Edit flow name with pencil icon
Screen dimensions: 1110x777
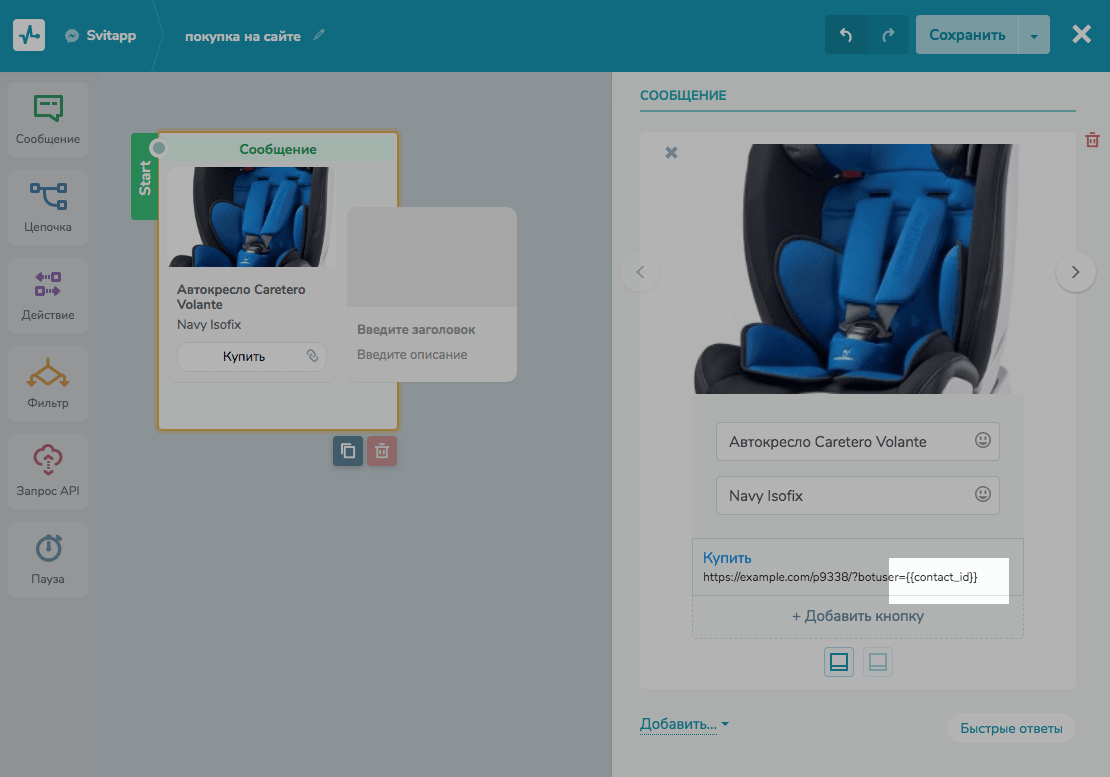pos(319,35)
